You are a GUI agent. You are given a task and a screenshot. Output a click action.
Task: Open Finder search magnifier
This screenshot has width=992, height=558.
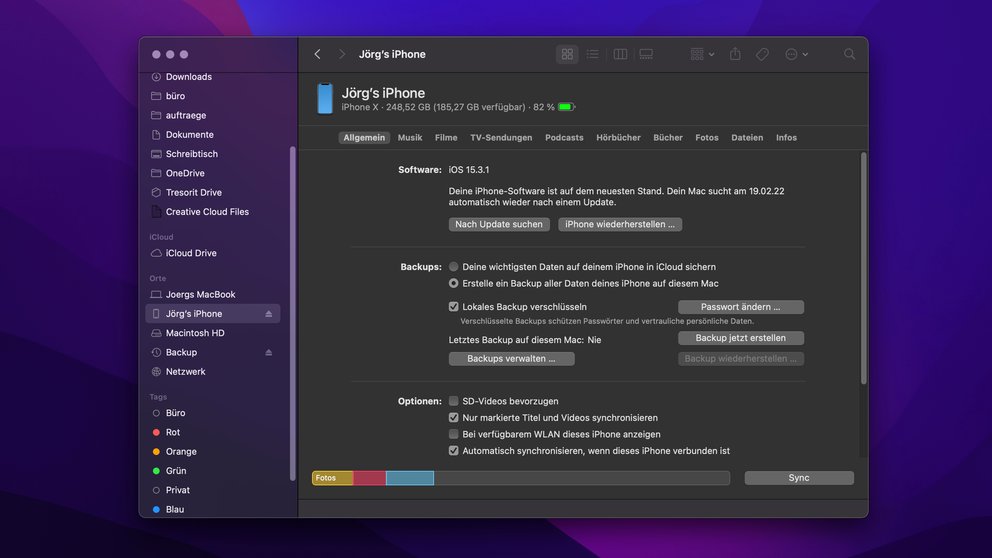pos(850,54)
